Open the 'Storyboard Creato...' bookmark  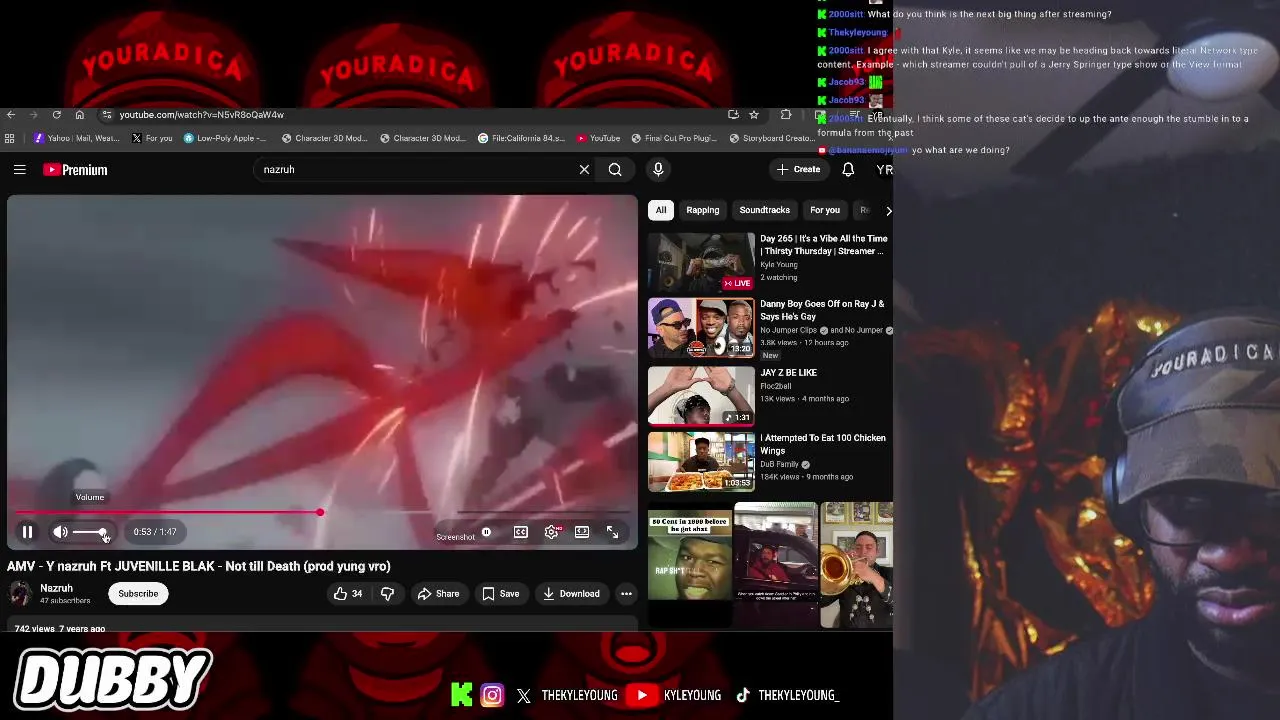tap(772, 138)
